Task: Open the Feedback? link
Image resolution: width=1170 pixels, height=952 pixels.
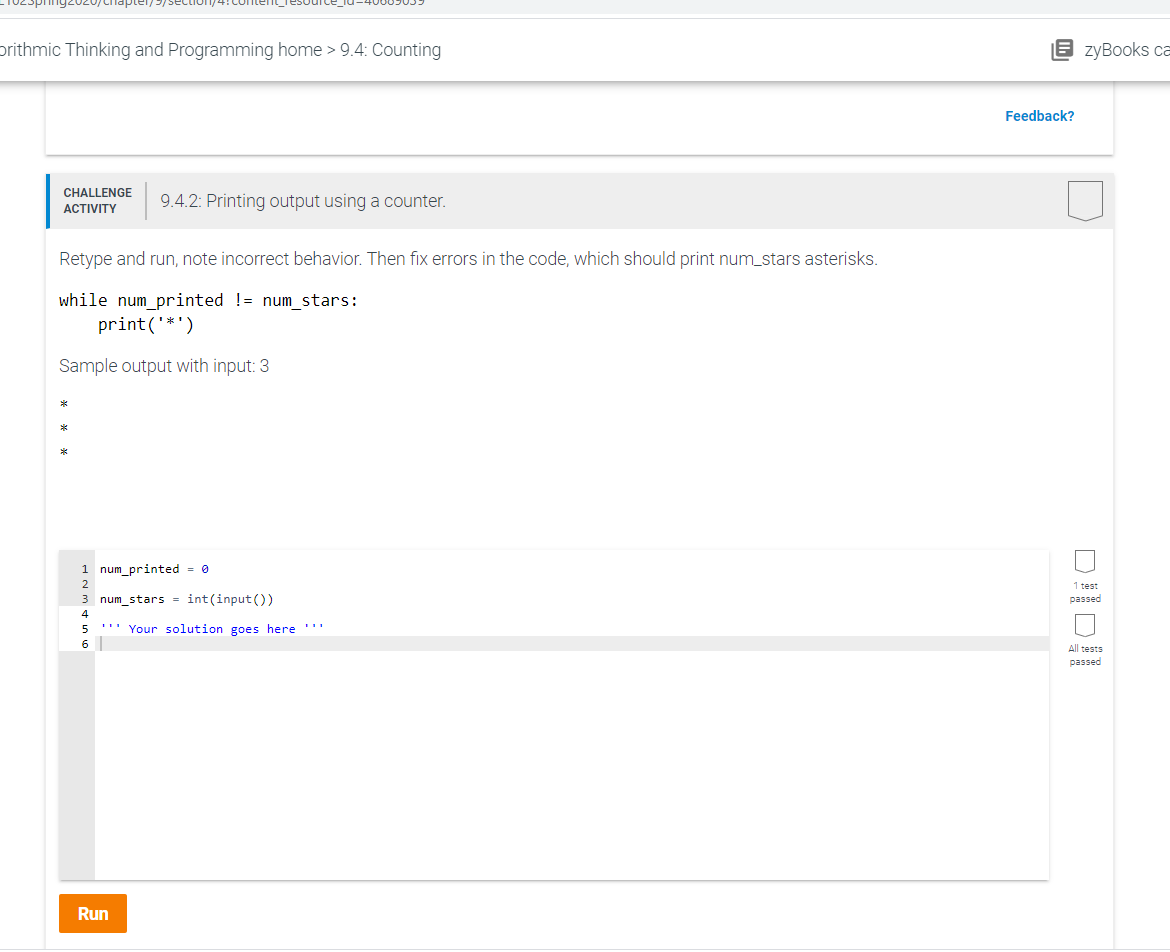Action: tap(1039, 115)
